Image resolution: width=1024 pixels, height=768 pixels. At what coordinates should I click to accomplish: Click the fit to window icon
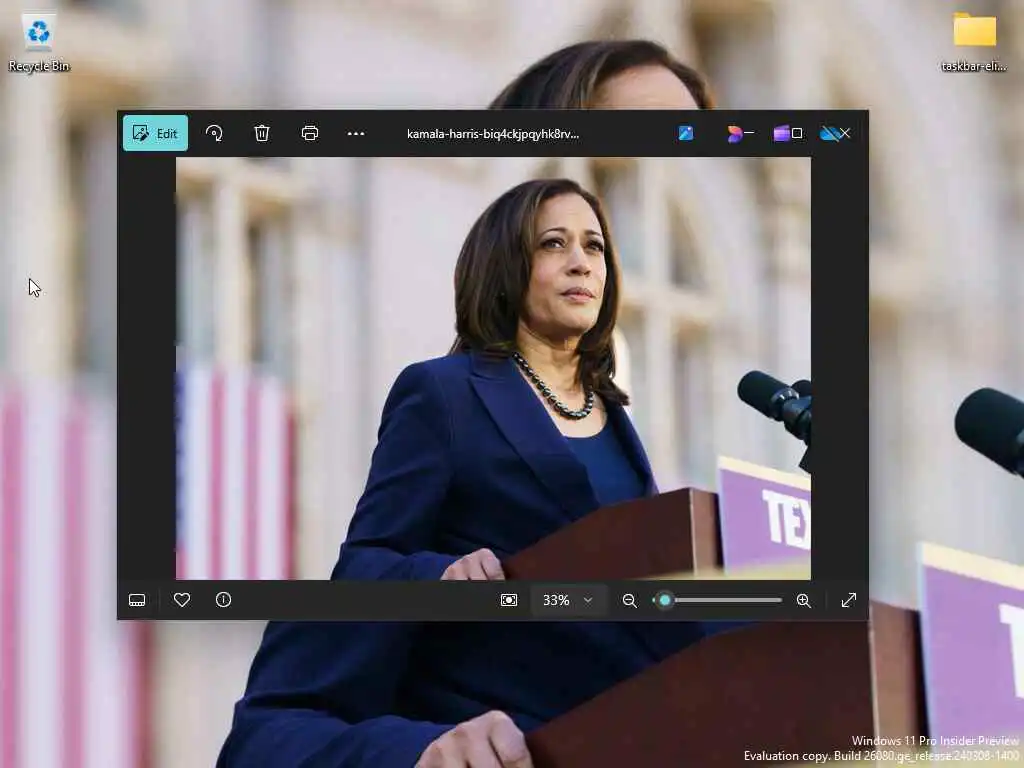coord(509,600)
